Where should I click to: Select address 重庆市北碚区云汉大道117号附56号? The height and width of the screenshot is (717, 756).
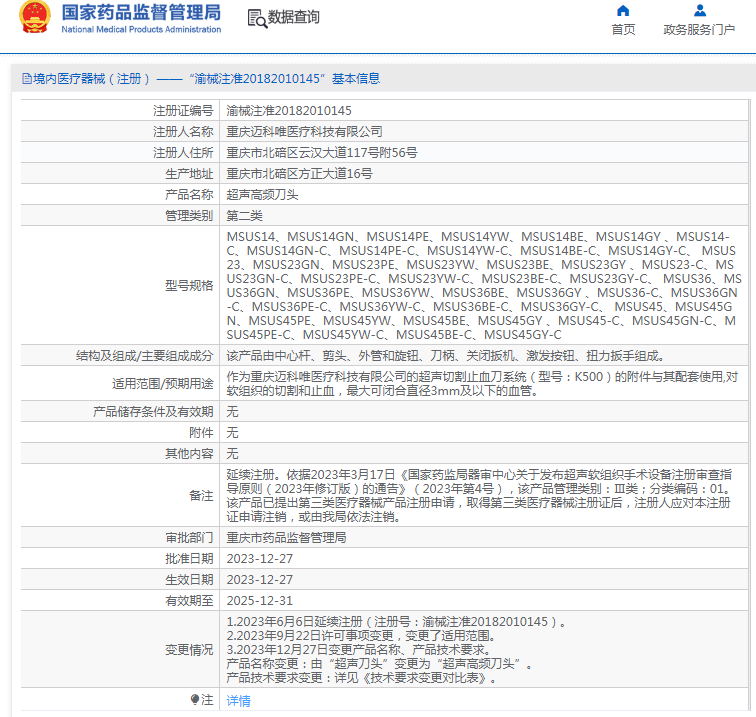click(322, 153)
